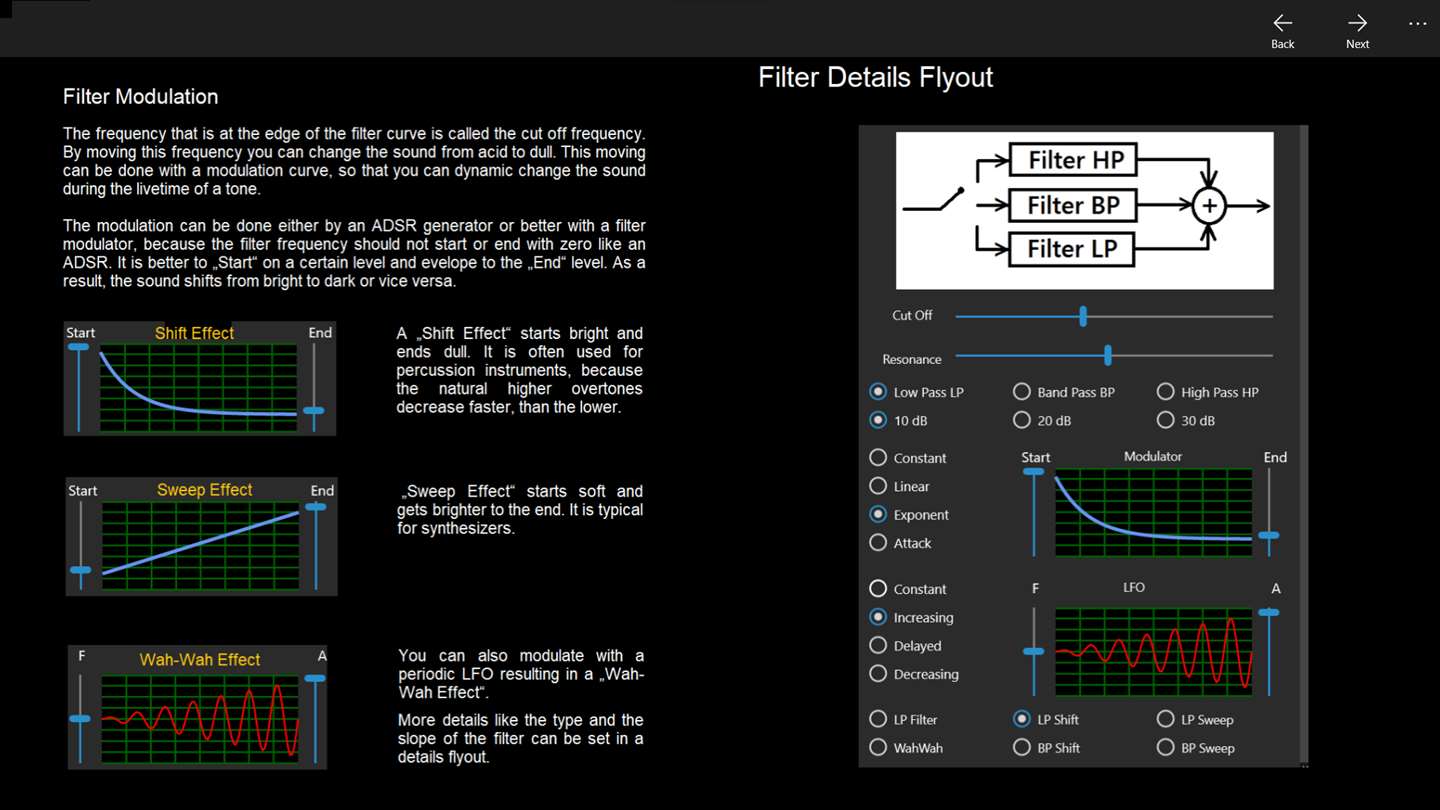Click the Wah-Wah Effect waveform graph
The image size is (1440, 810).
pyautogui.click(x=200, y=718)
